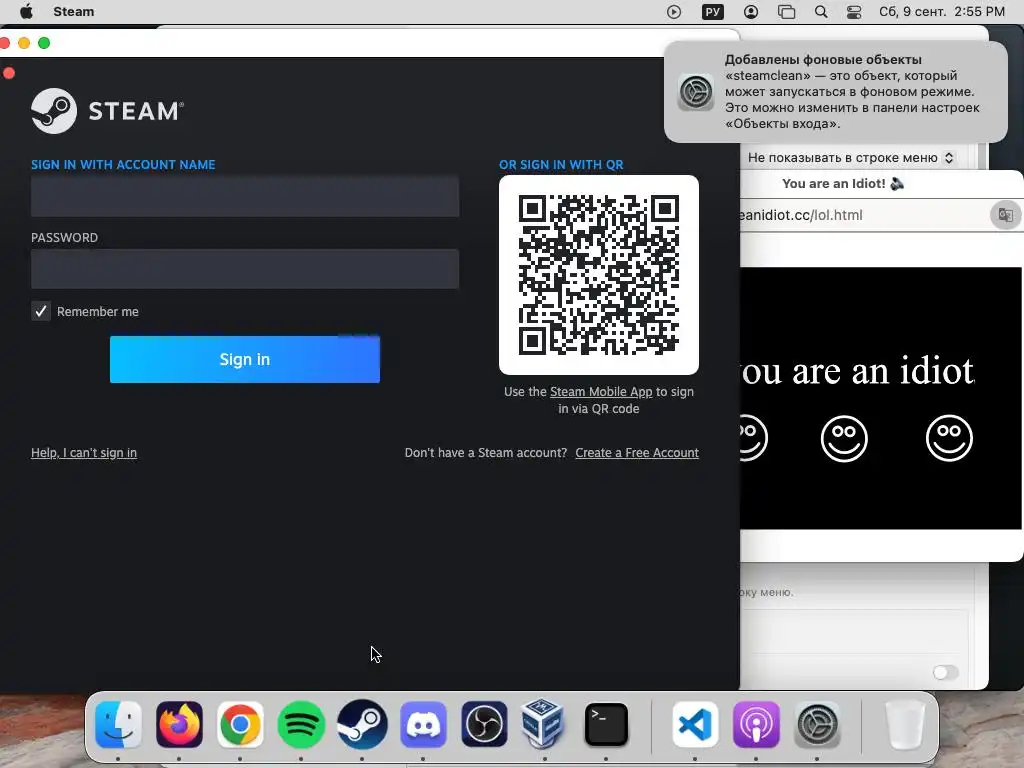
Task: Click the steamclean background items notification
Action: tap(836, 91)
